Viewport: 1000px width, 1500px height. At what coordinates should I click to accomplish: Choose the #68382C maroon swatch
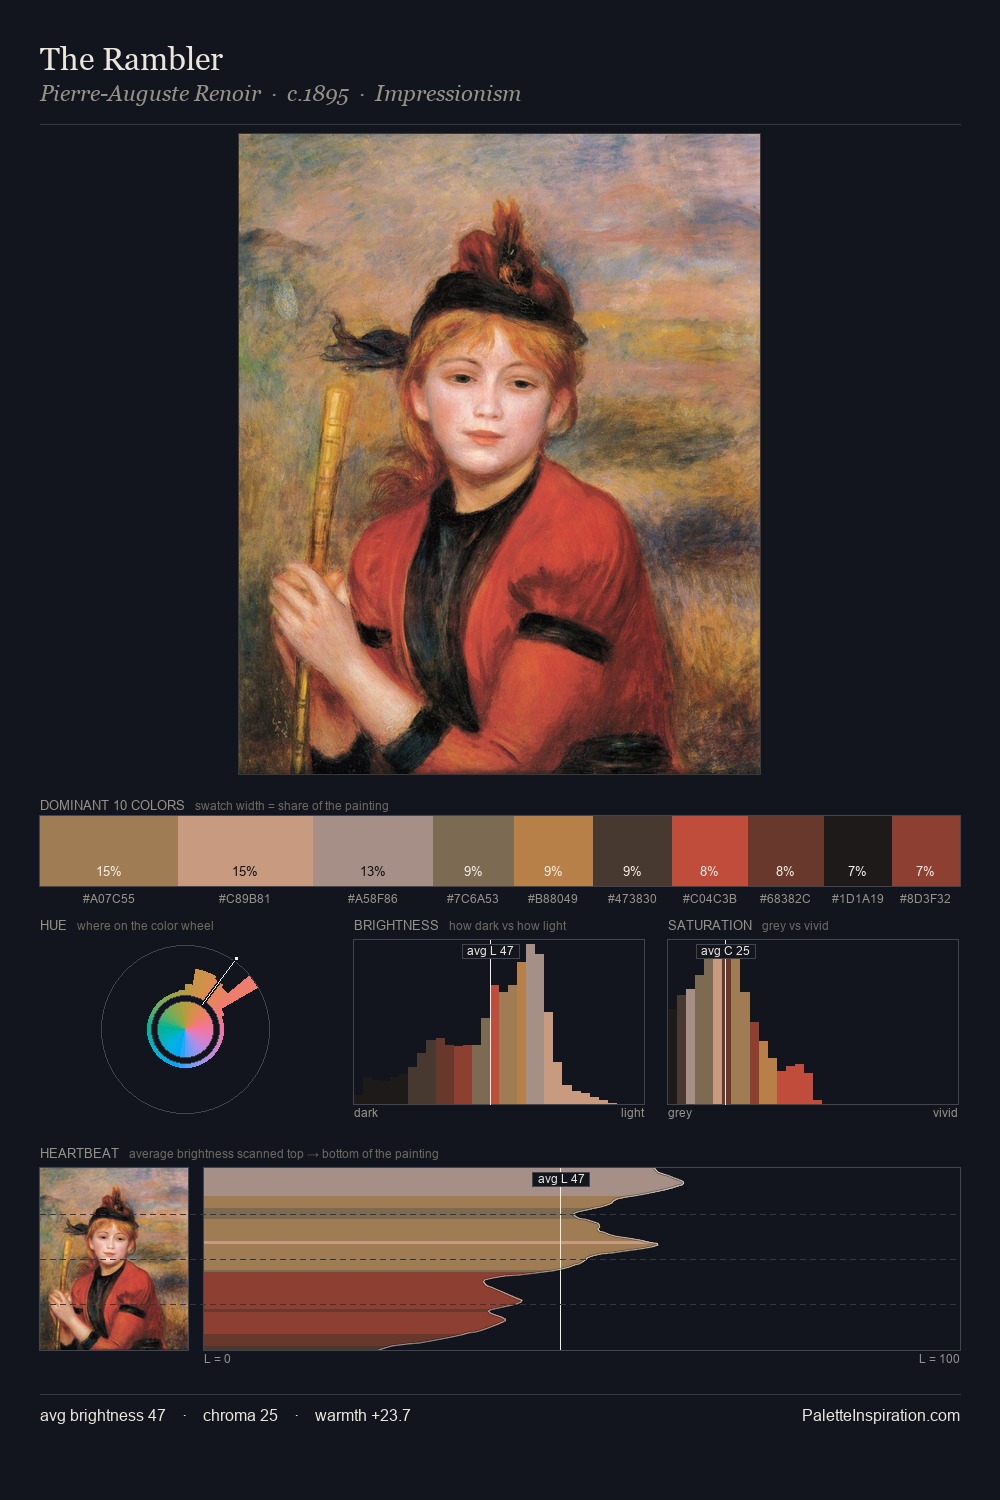click(786, 851)
